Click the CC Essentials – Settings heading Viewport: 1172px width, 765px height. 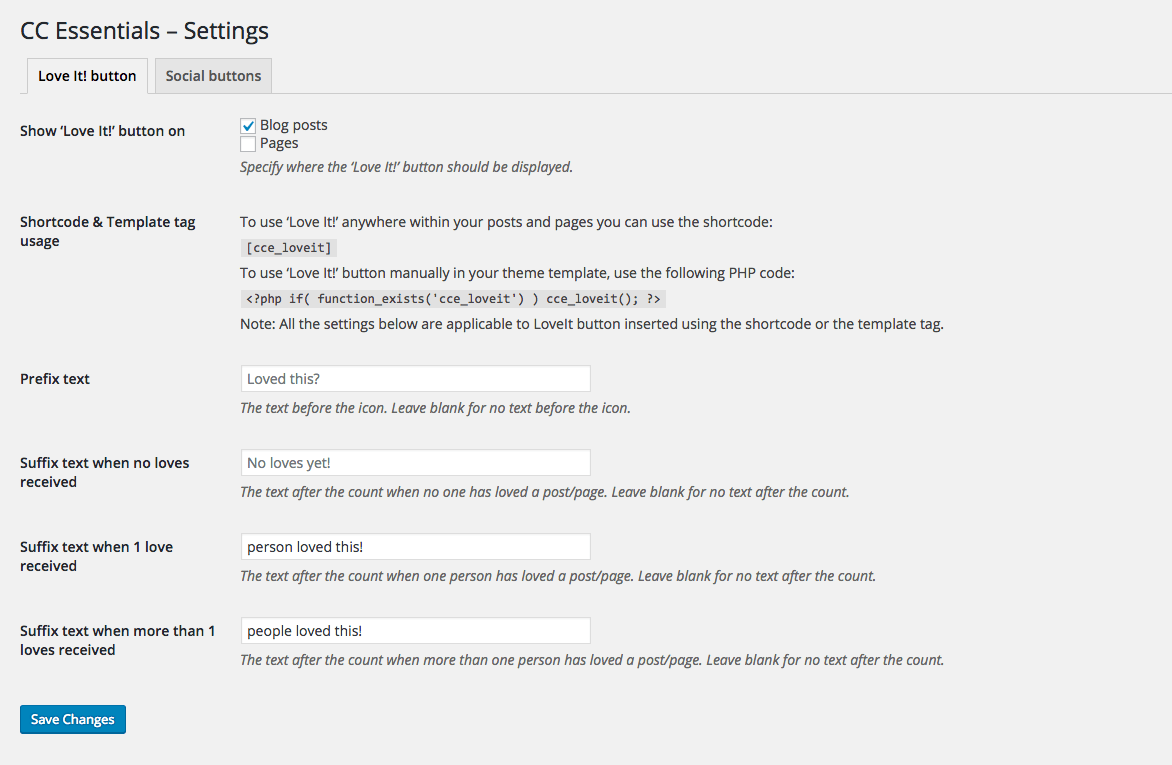[x=144, y=31]
